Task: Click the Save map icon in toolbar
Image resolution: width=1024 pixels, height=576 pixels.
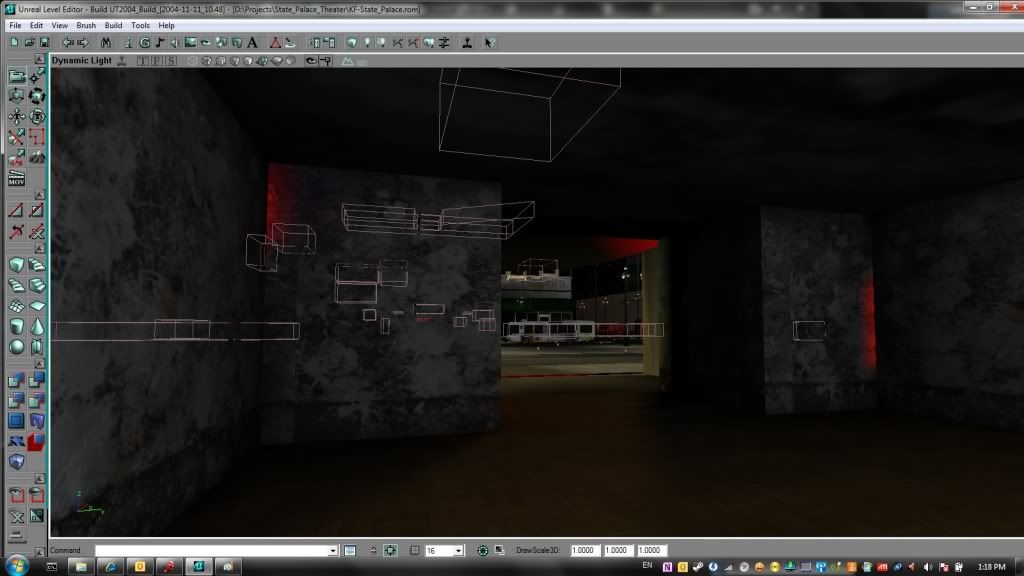Action: (43, 43)
